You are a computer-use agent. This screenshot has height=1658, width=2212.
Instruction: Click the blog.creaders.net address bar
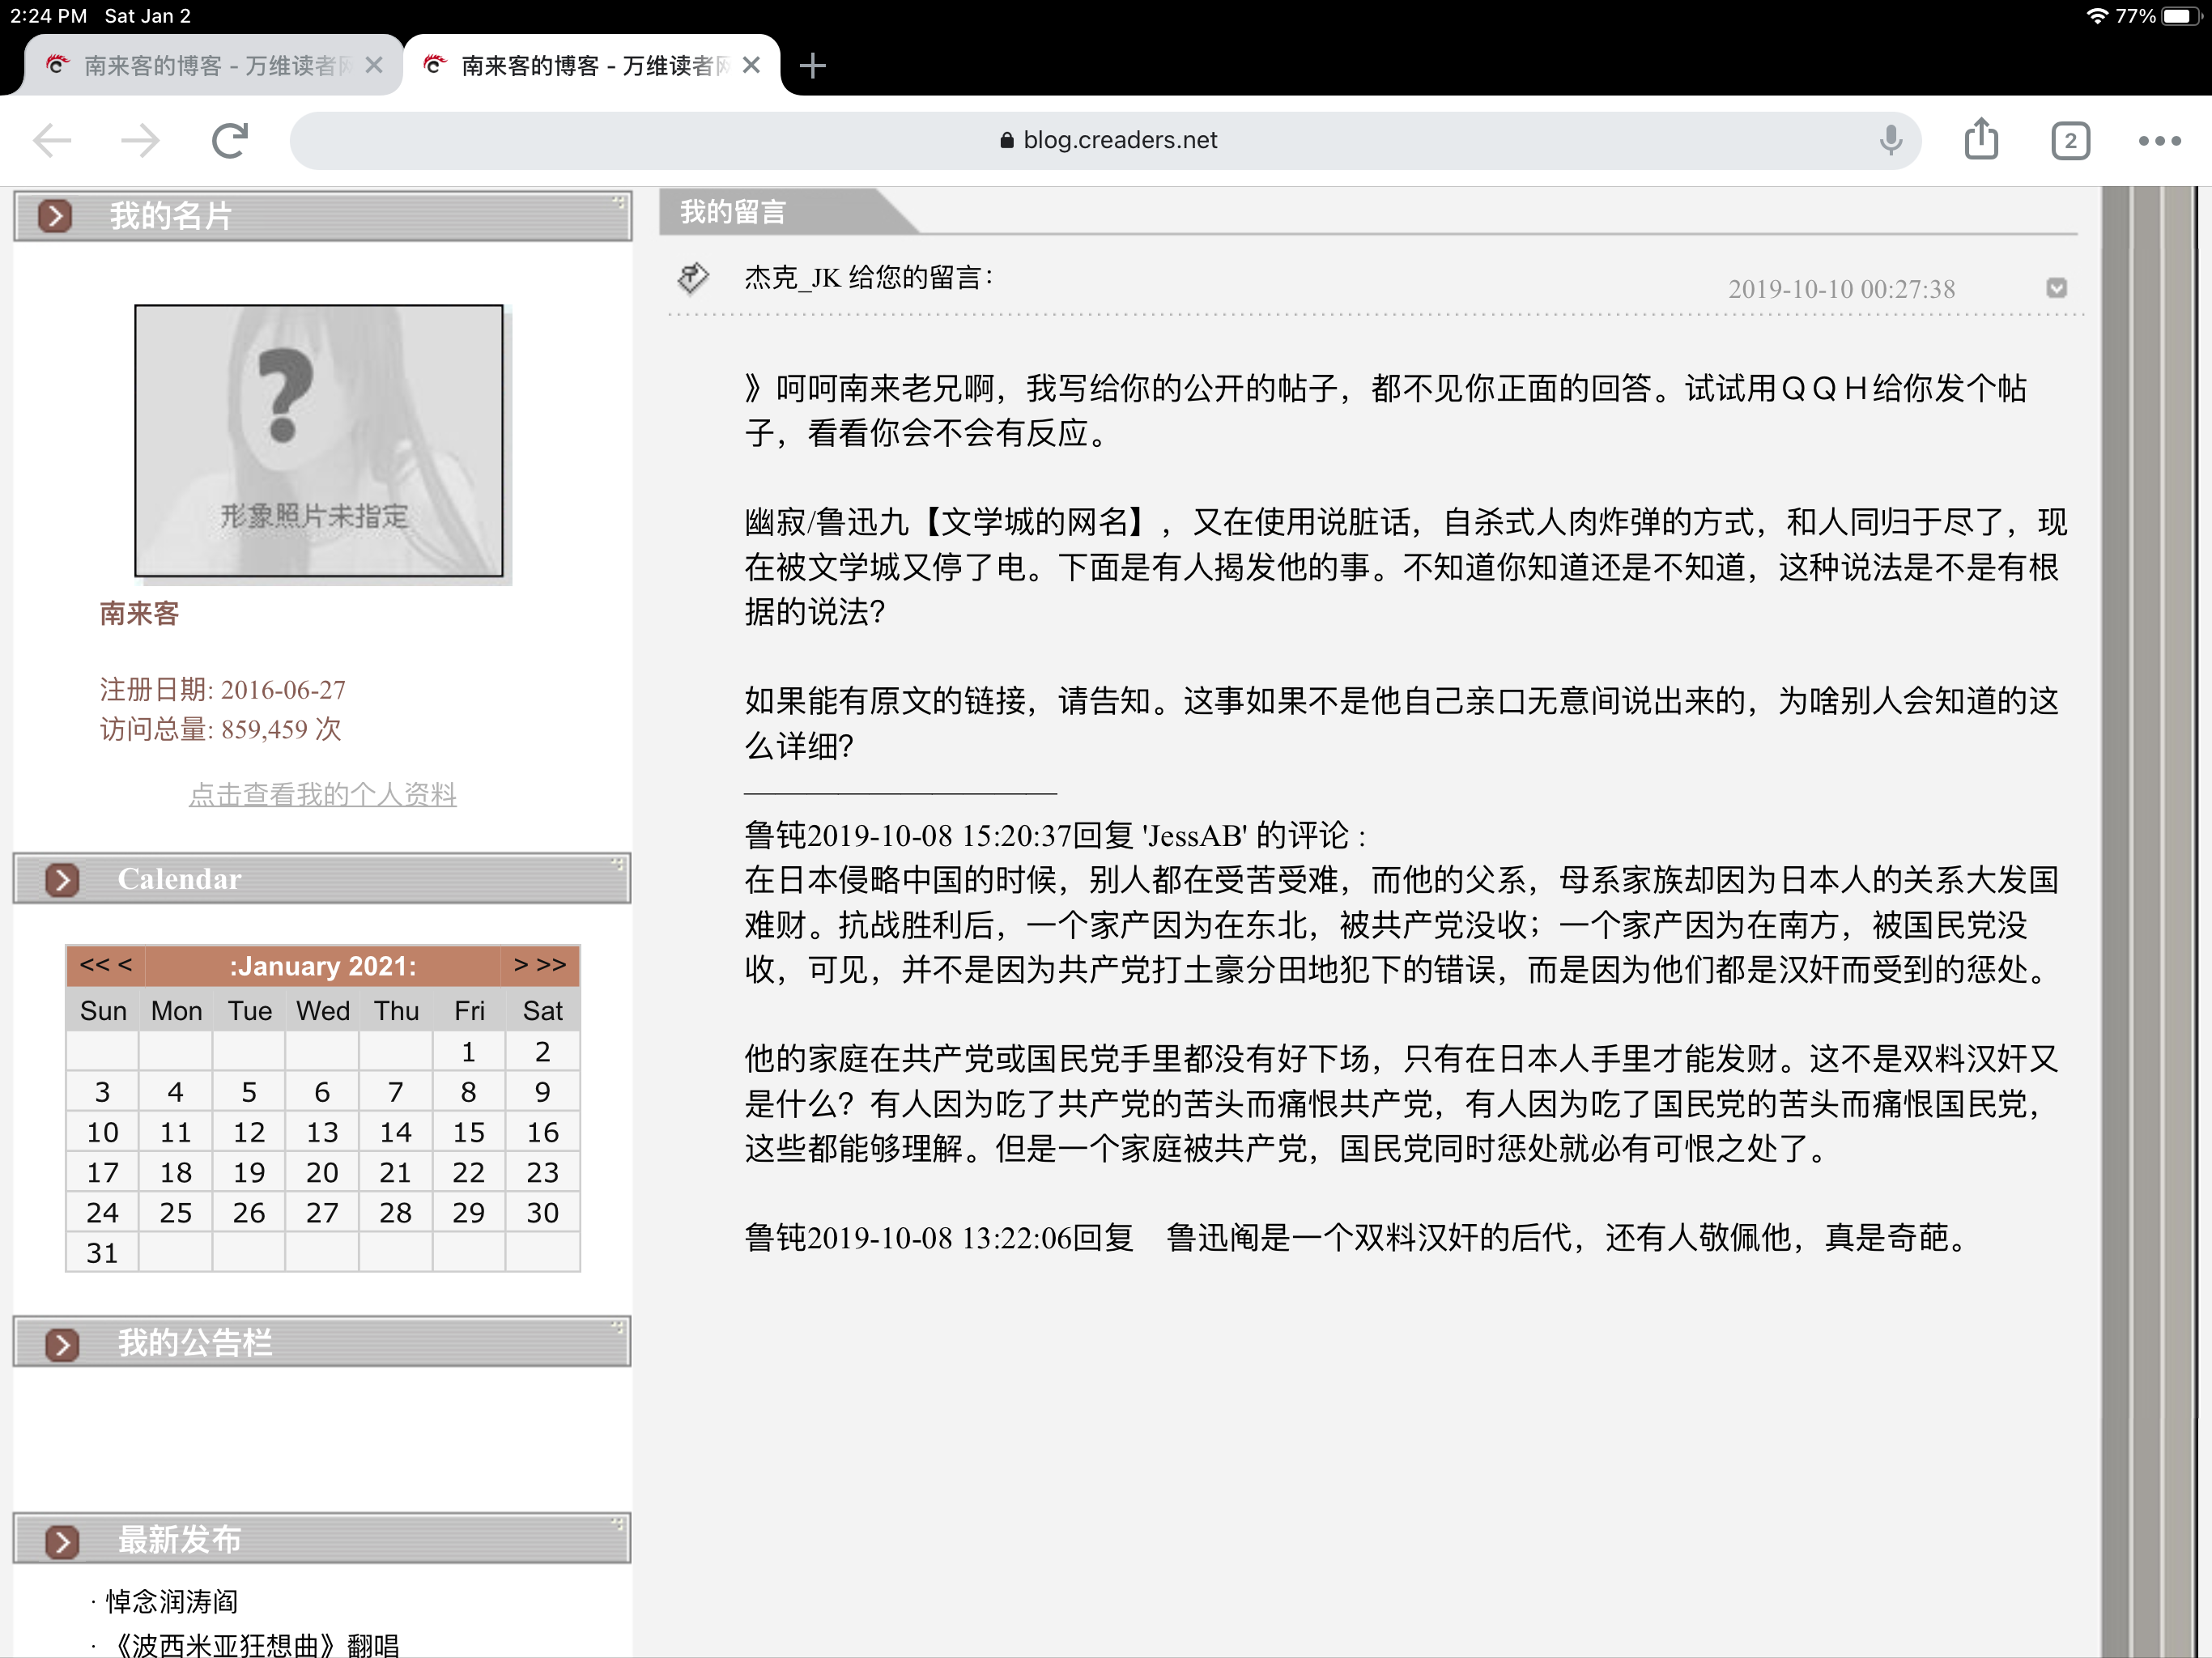(1105, 140)
